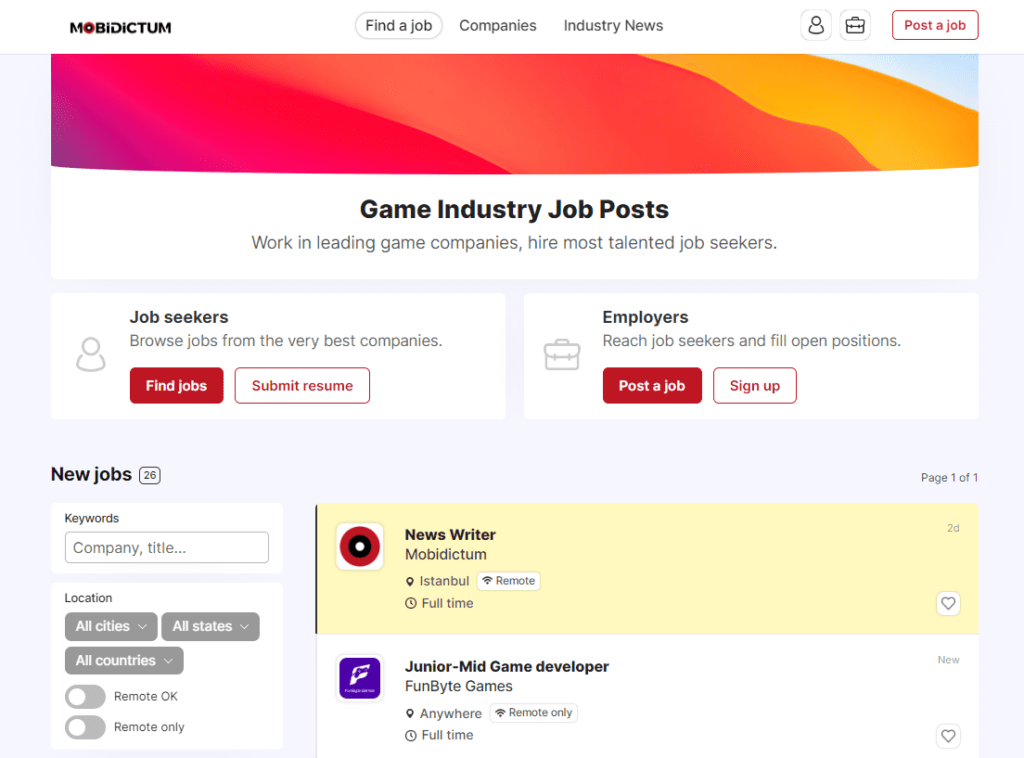
Task: Click the Mobidictum company logo thumbnail
Action: click(359, 546)
